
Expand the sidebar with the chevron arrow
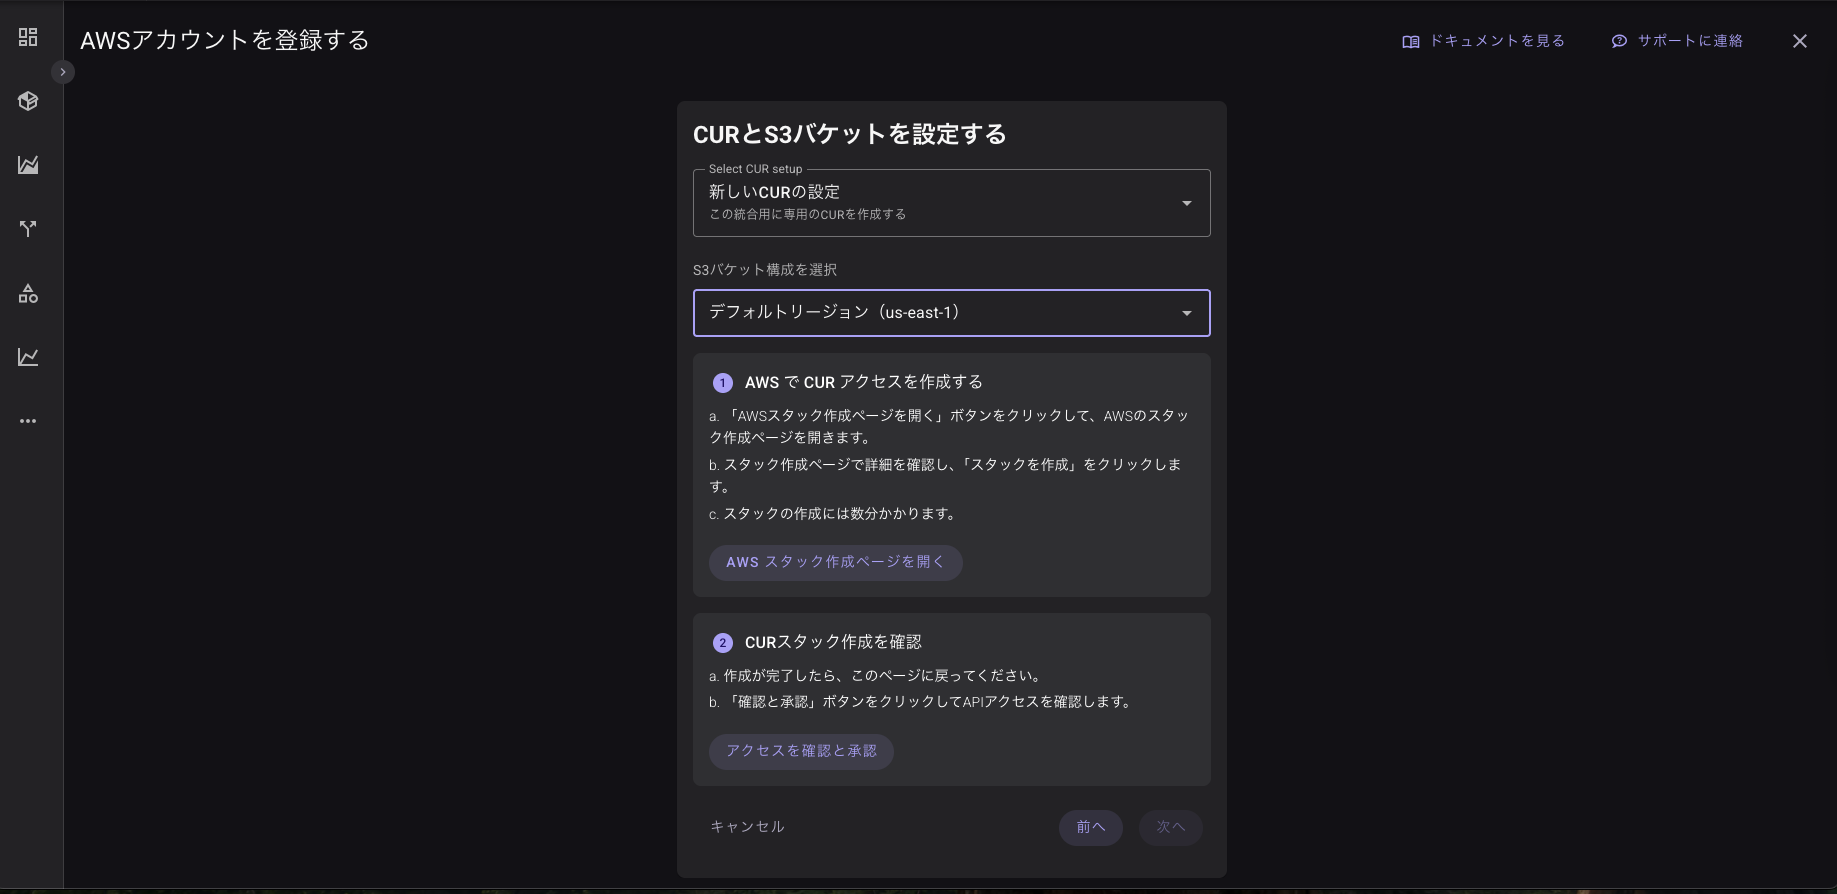click(x=63, y=71)
